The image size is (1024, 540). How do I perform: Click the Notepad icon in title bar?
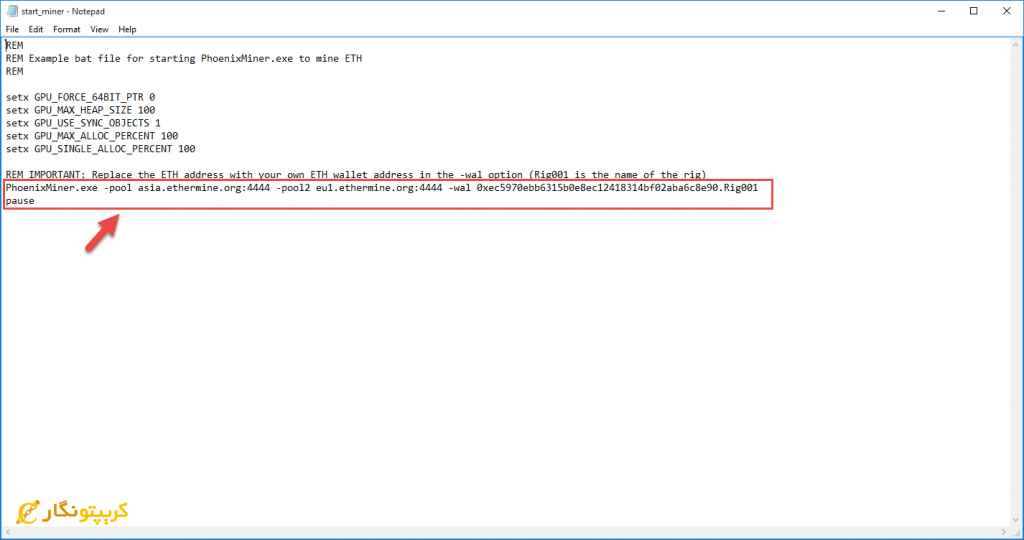click(12, 11)
